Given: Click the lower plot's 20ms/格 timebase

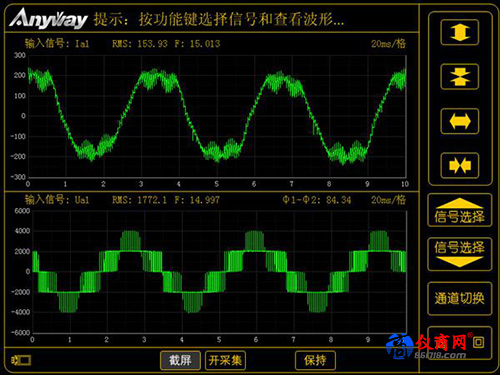Looking at the screenshot, I should (x=388, y=200).
